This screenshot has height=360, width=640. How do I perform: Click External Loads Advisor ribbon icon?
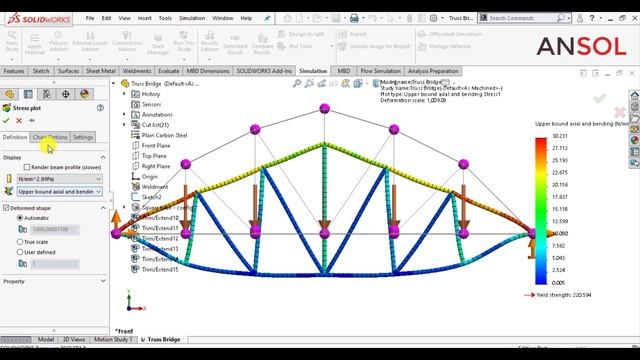(90, 42)
